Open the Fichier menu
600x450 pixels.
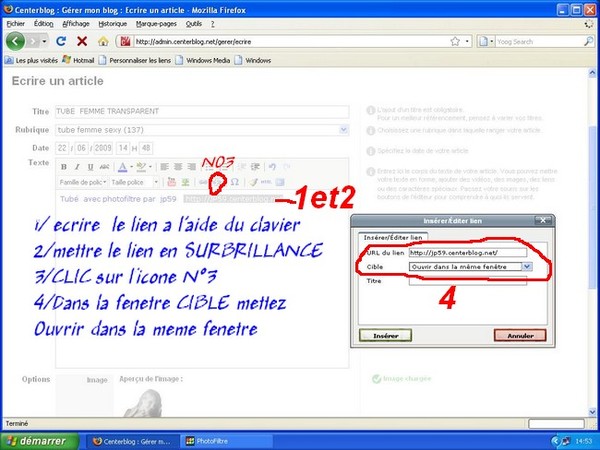pyautogui.click(x=16, y=24)
